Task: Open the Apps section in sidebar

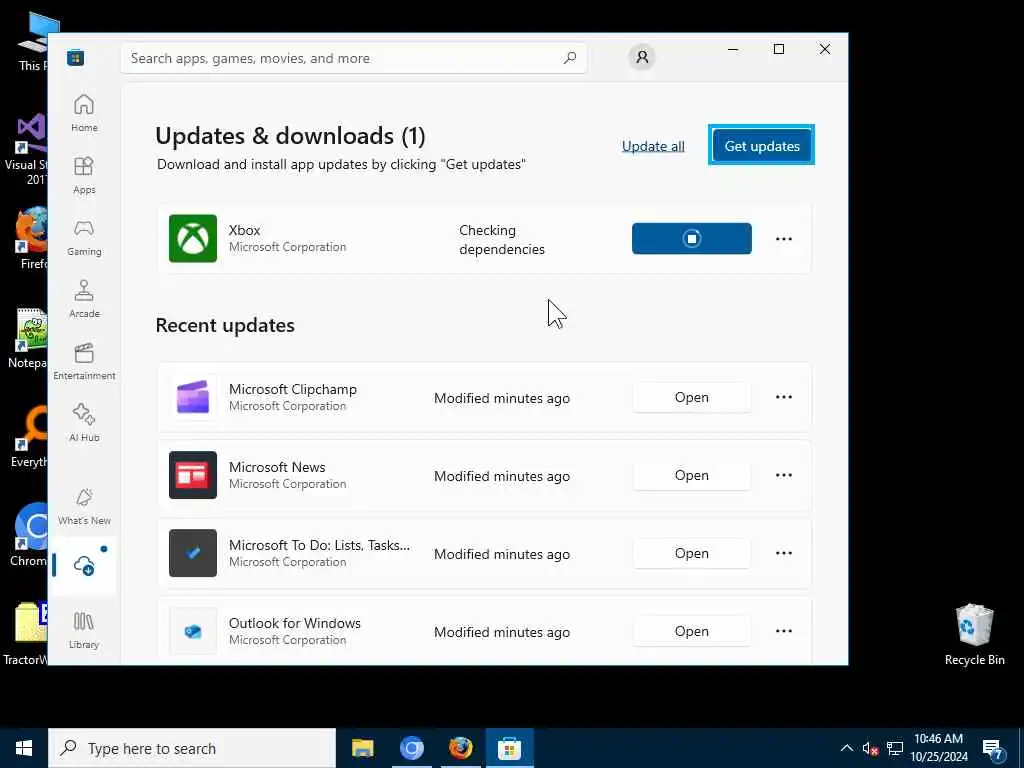Action: [84, 176]
